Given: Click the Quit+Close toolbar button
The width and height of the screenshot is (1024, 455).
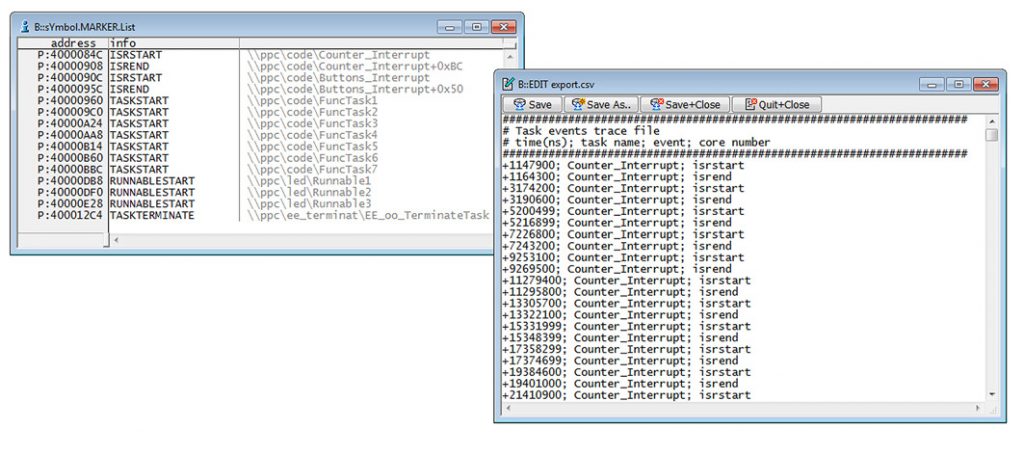Looking at the screenshot, I should click(x=776, y=104).
